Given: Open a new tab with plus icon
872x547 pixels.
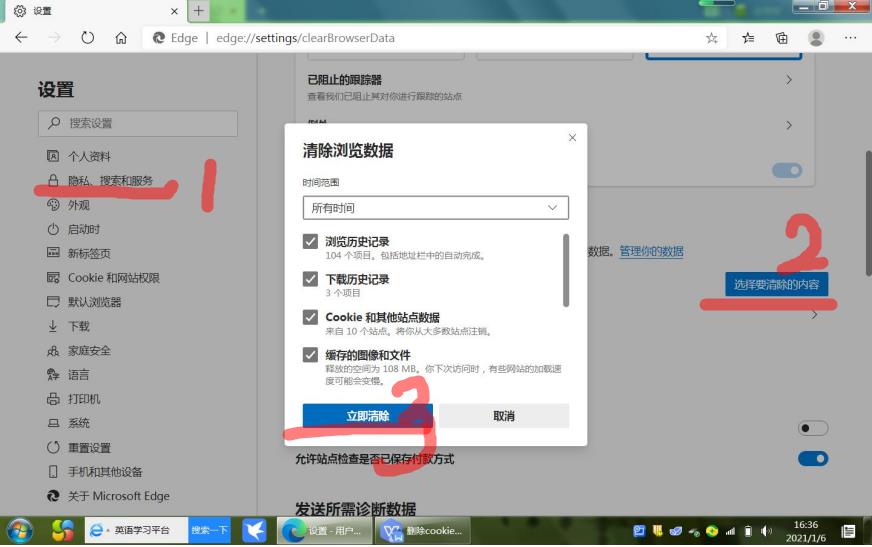Looking at the screenshot, I should [199, 11].
